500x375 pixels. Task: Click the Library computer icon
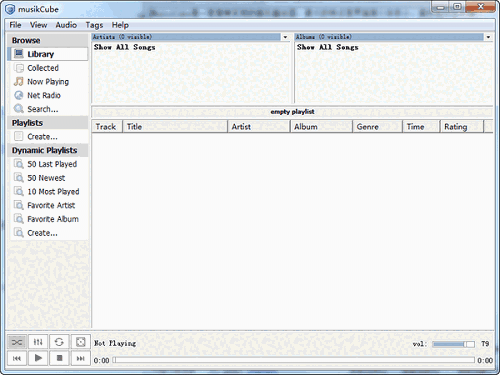point(19,54)
